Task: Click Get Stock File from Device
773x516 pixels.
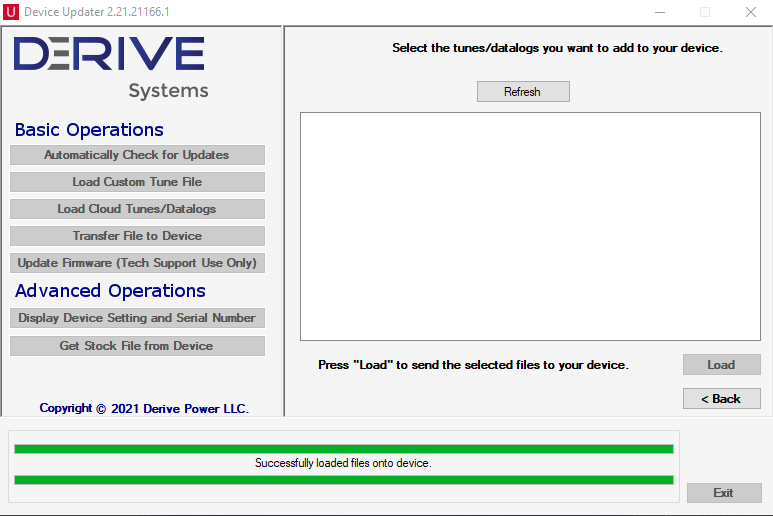Action: point(137,346)
